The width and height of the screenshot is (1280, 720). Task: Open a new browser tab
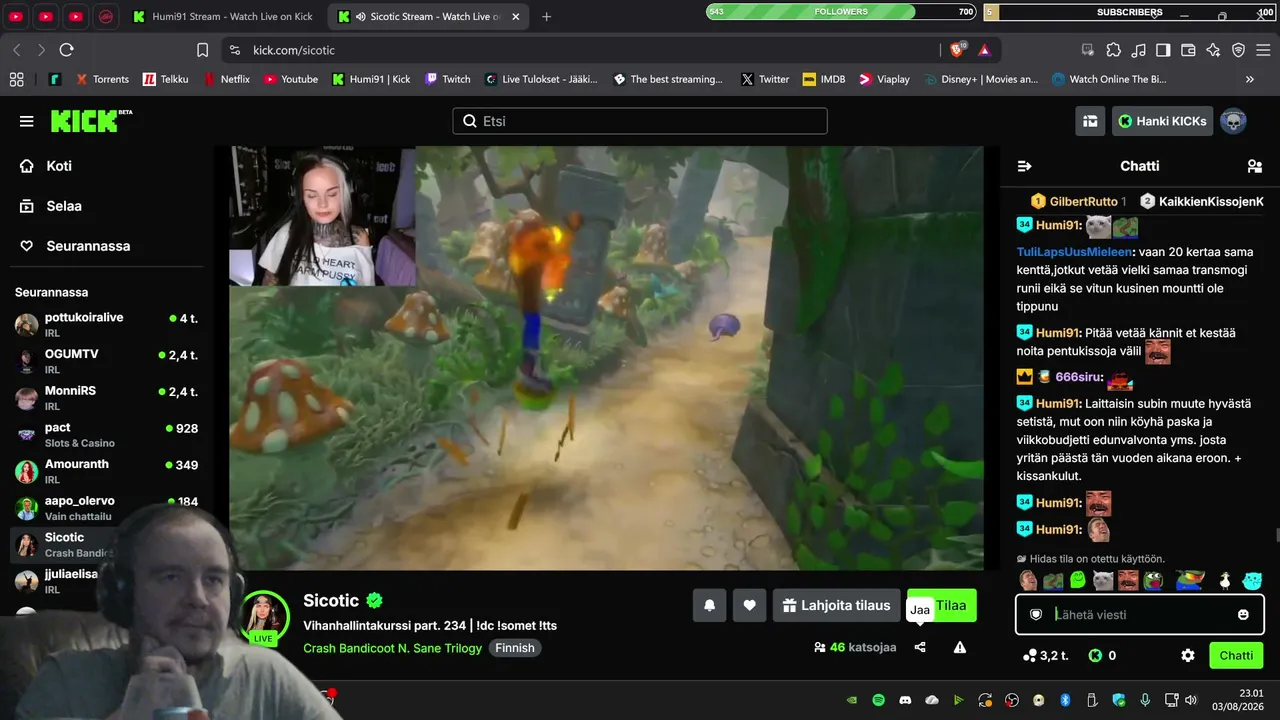click(547, 17)
